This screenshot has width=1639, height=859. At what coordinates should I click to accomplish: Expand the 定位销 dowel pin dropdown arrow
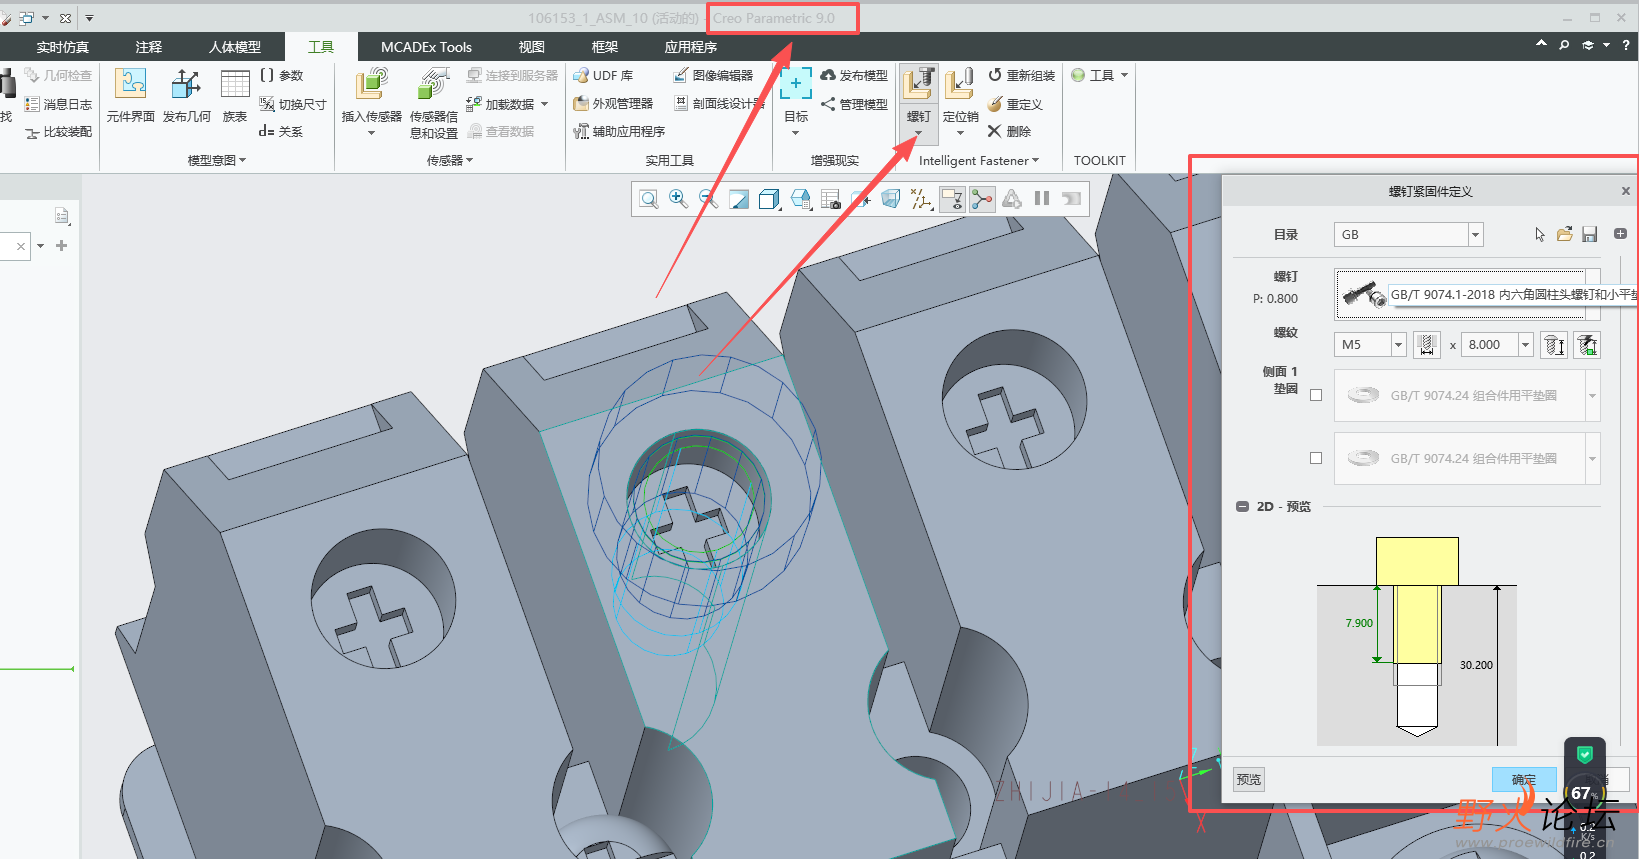961,133
